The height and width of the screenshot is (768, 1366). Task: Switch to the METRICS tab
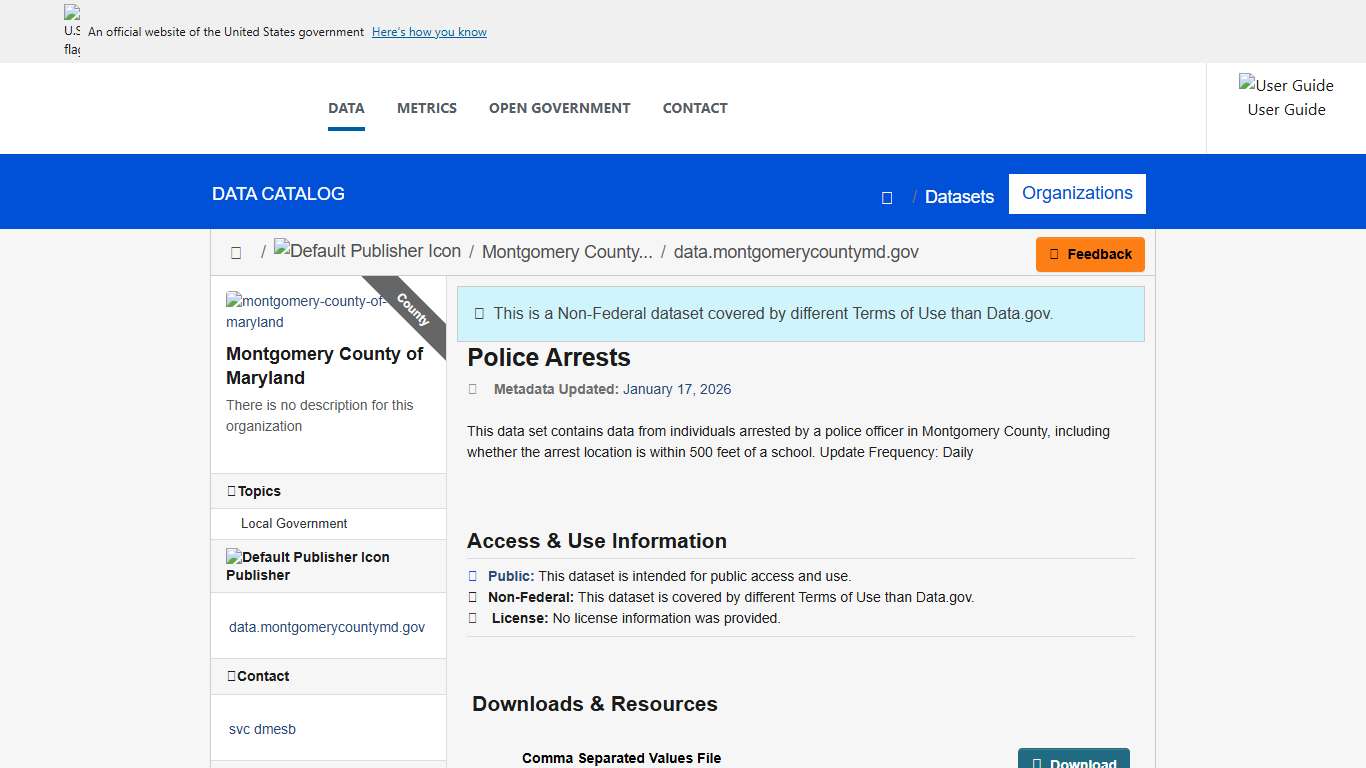pyautogui.click(x=427, y=108)
